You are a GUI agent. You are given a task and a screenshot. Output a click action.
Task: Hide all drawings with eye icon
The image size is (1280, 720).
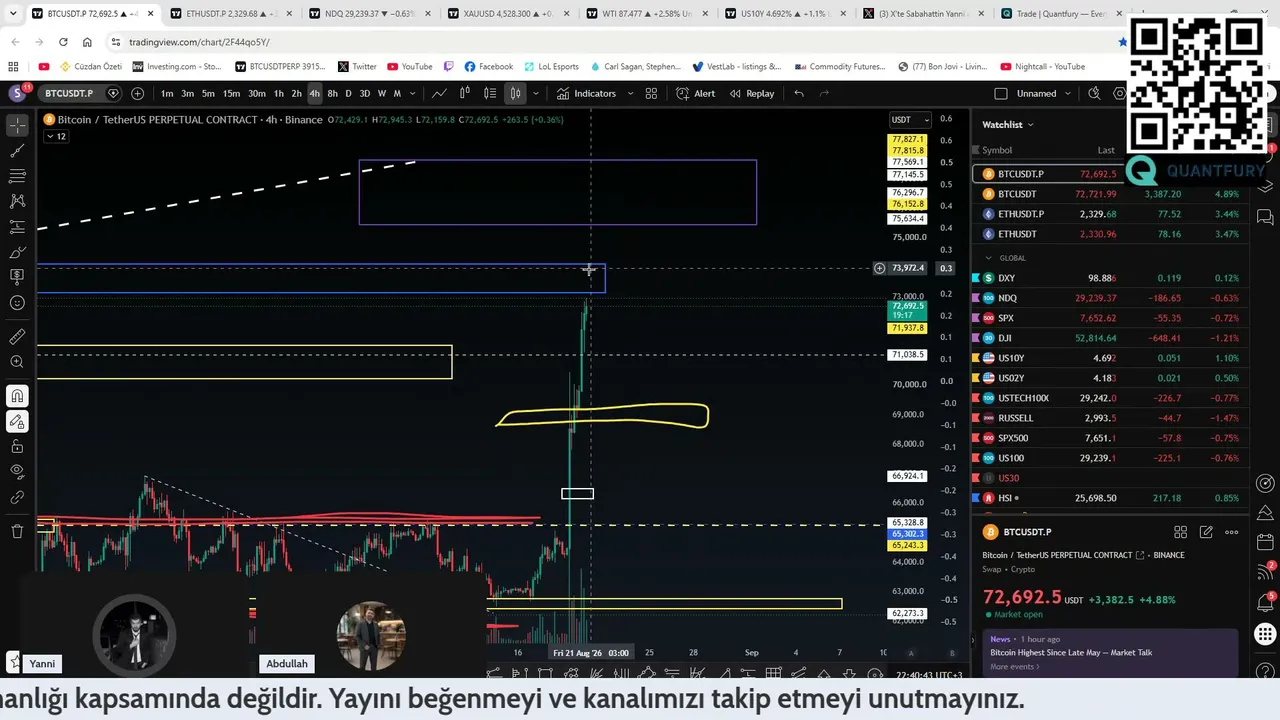tap(17, 471)
